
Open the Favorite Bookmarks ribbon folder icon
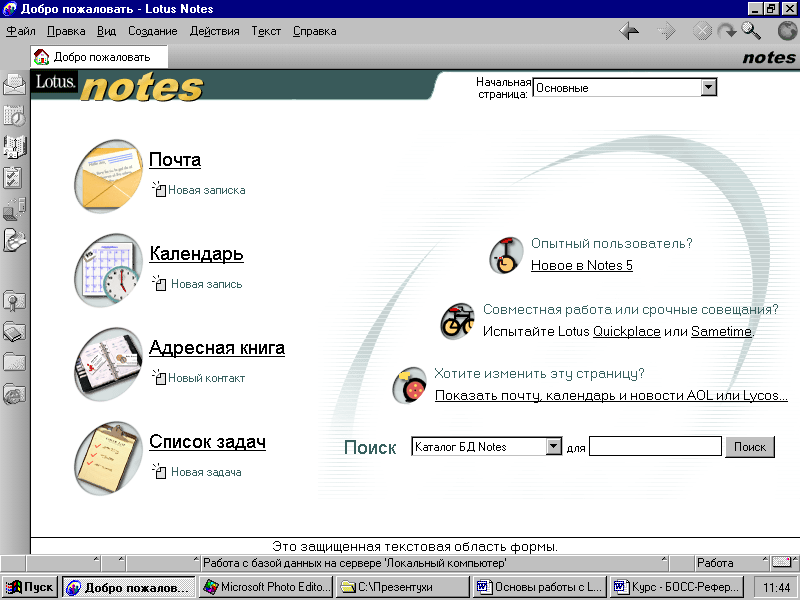[14, 301]
